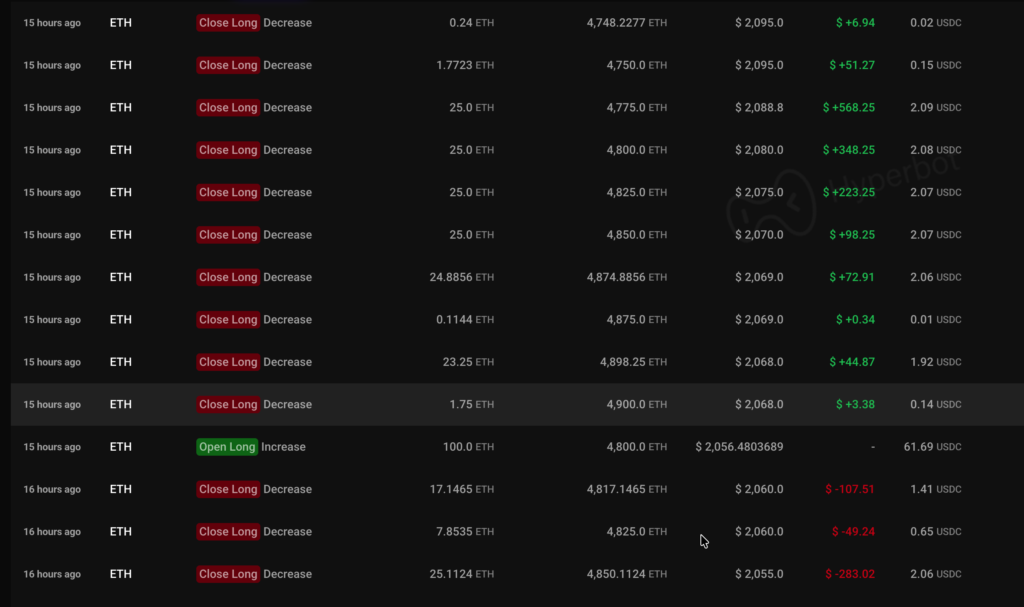Select the -283.02 loss value
This screenshot has height=607, width=1024.
coord(850,574)
